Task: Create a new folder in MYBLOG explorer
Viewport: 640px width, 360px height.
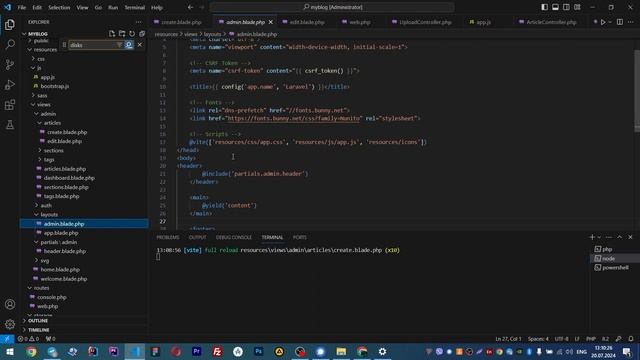Action: pos(122,33)
